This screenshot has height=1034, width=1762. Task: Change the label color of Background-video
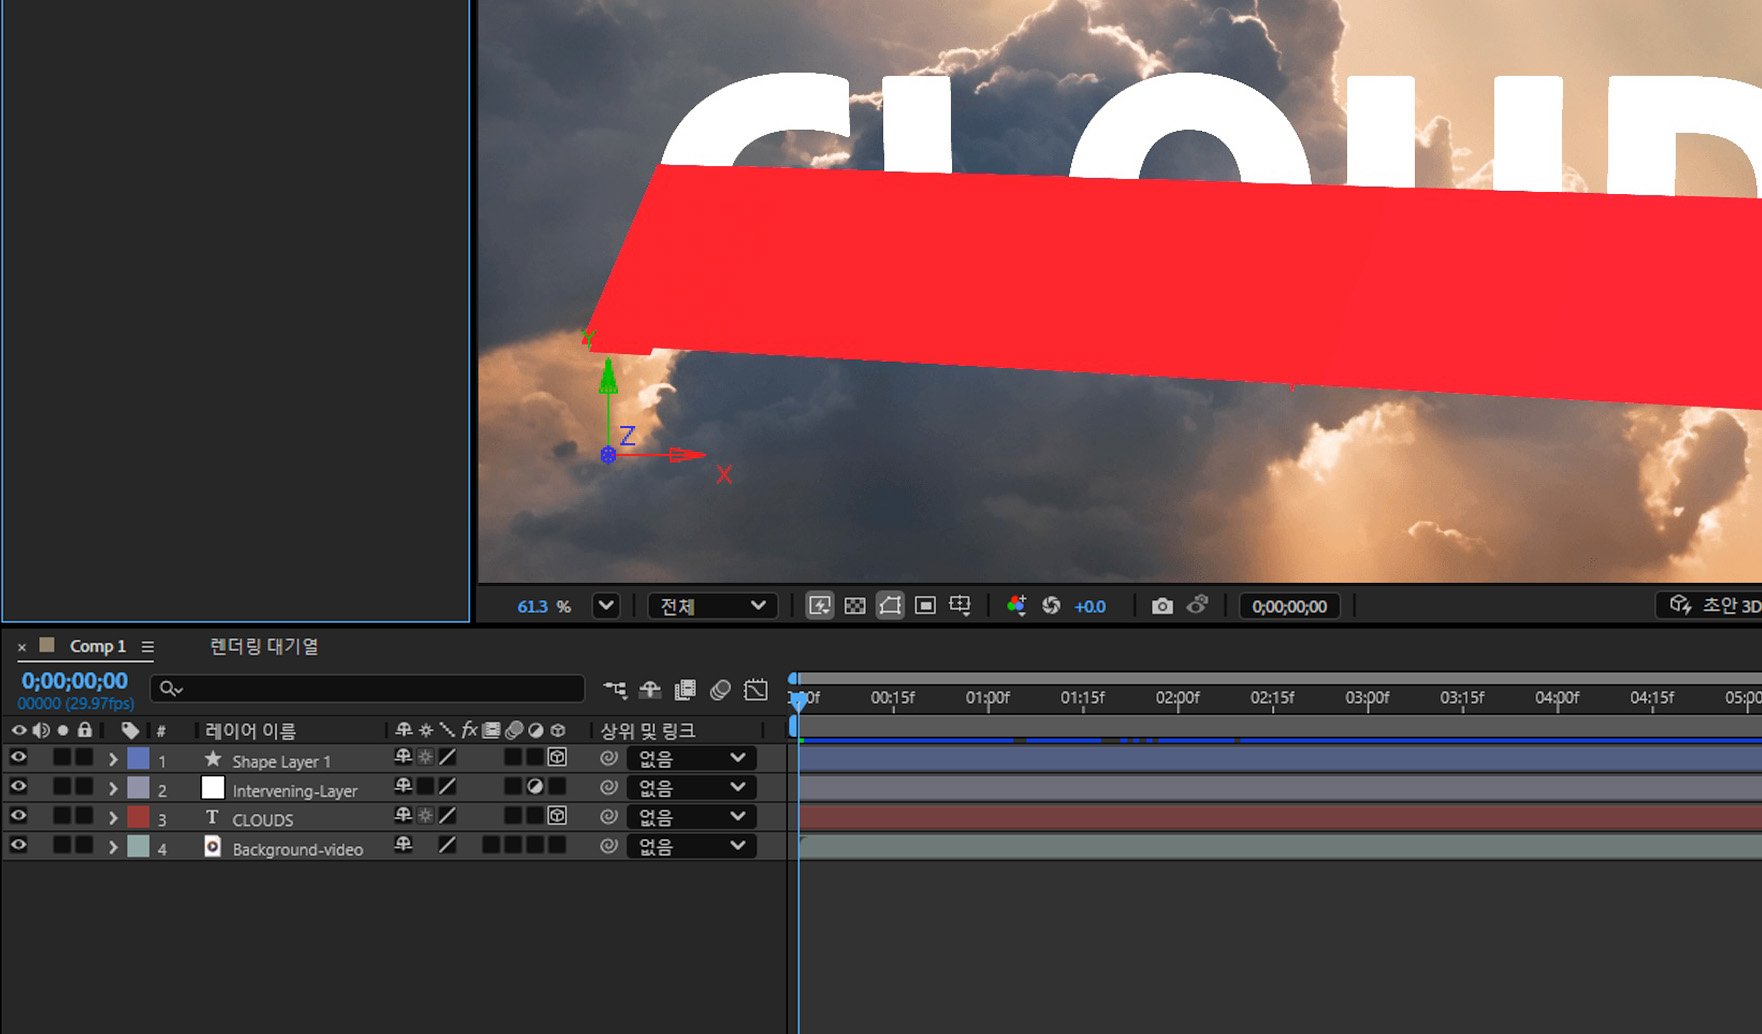pyautogui.click(x=139, y=846)
